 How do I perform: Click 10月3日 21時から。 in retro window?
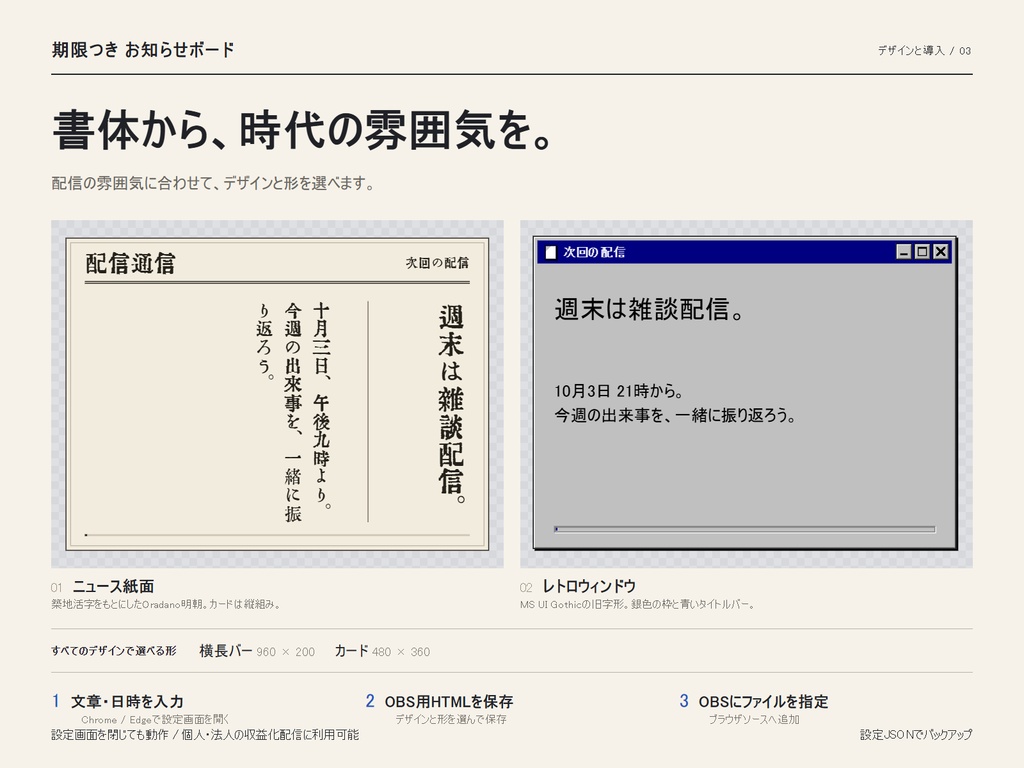pos(619,391)
